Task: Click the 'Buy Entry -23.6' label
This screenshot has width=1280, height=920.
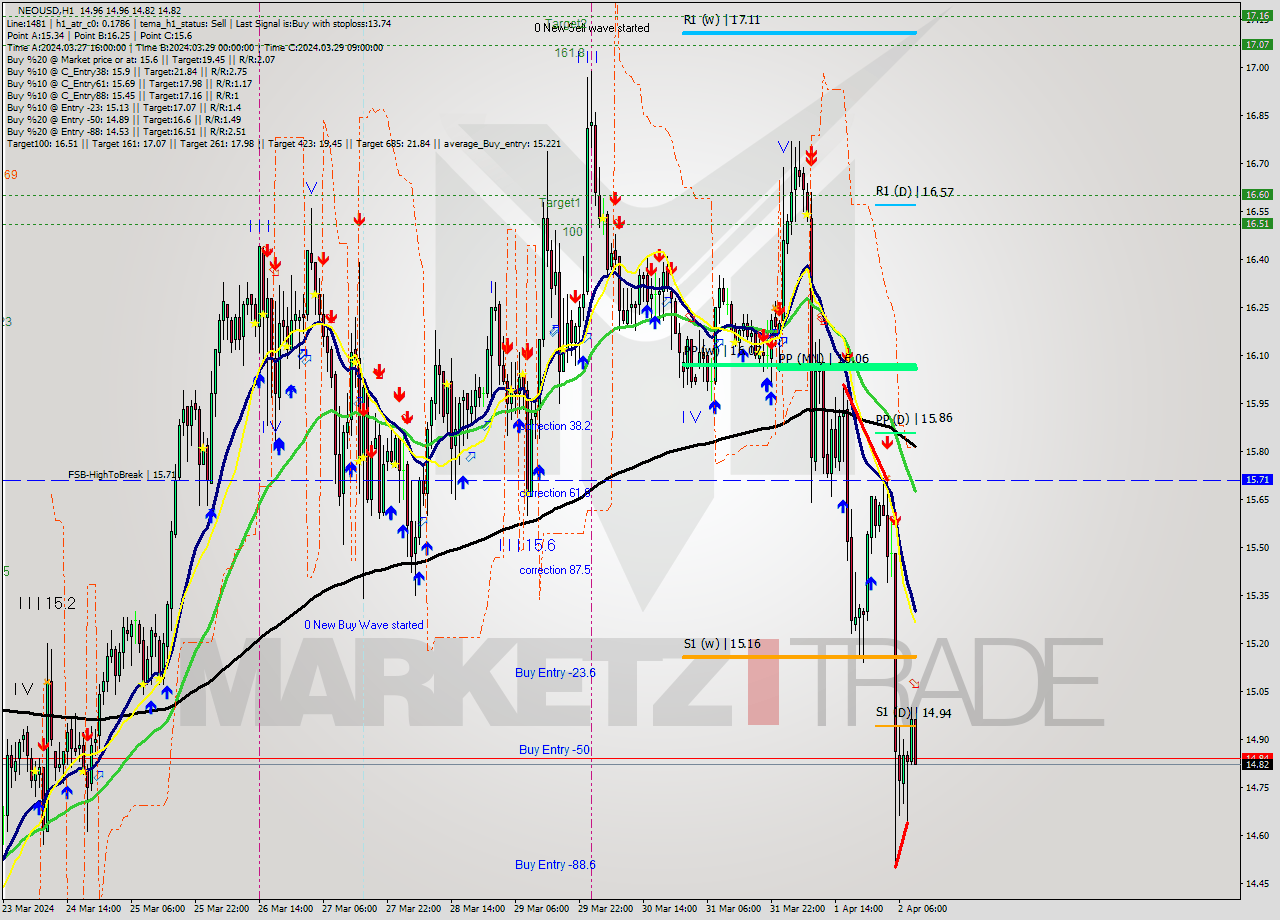Action: (x=555, y=673)
